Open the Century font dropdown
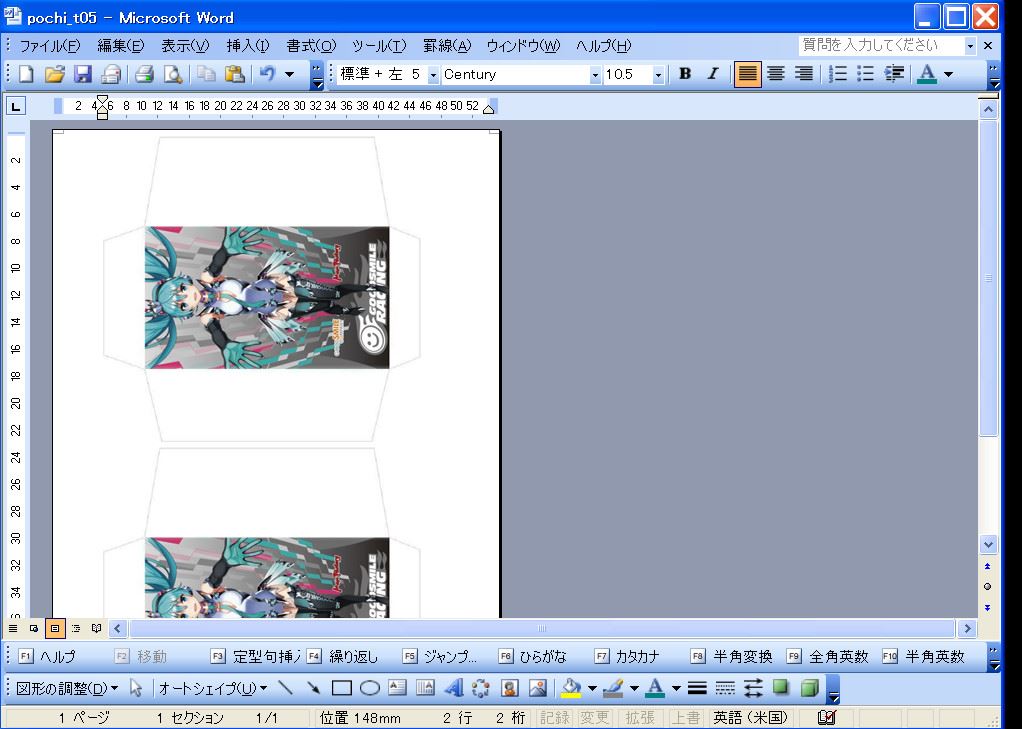Screen dimensions: 1022x729 [594, 75]
